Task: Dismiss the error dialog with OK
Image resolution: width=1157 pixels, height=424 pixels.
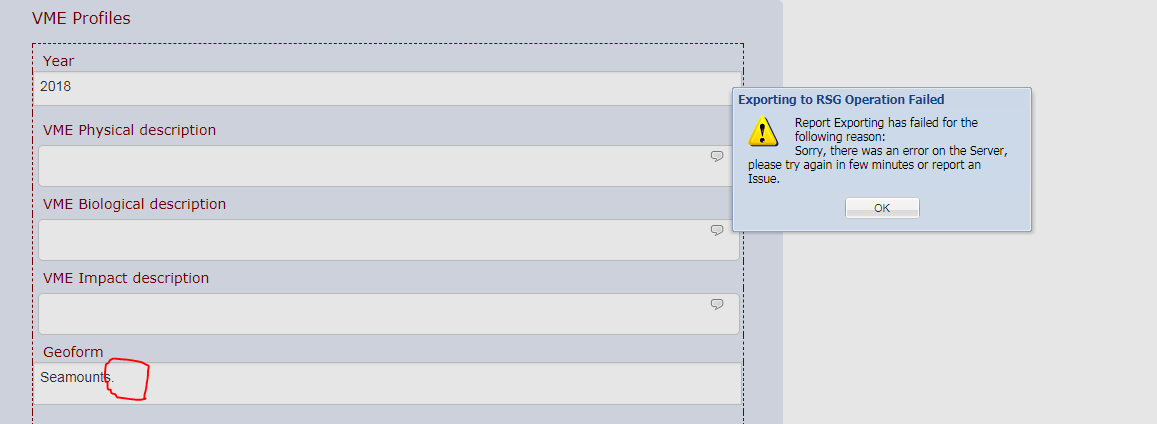Action: (x=882, y=208)
